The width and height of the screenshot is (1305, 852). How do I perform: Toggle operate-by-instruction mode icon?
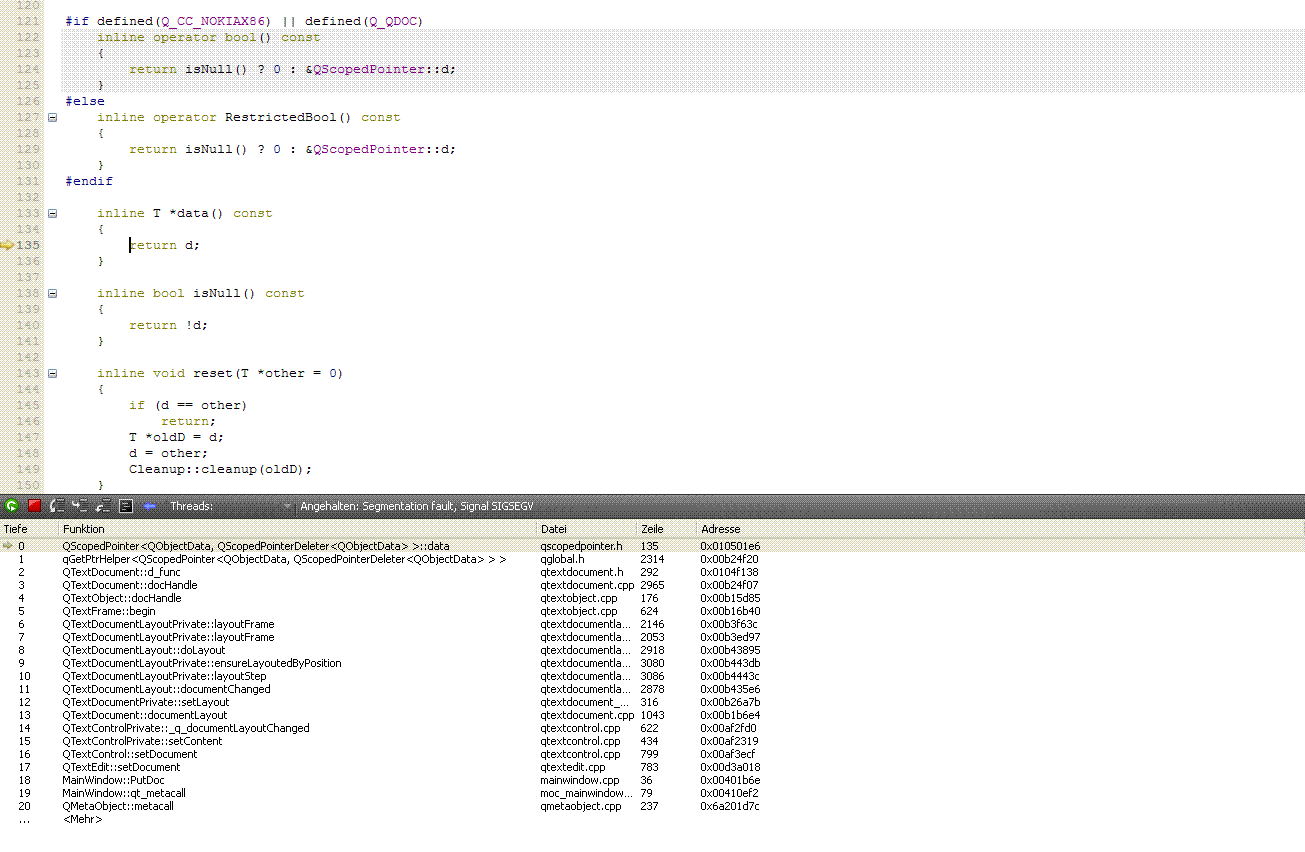tap(126, 506)
